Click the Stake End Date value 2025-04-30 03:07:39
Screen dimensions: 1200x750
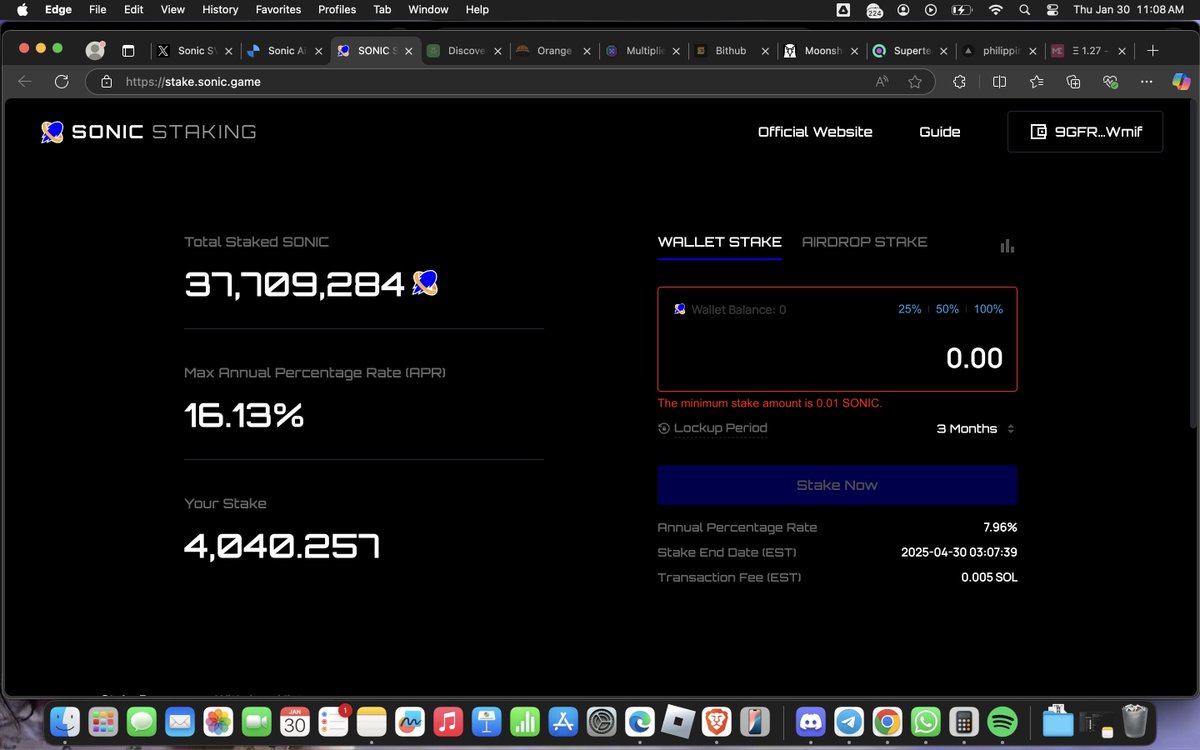959,552
